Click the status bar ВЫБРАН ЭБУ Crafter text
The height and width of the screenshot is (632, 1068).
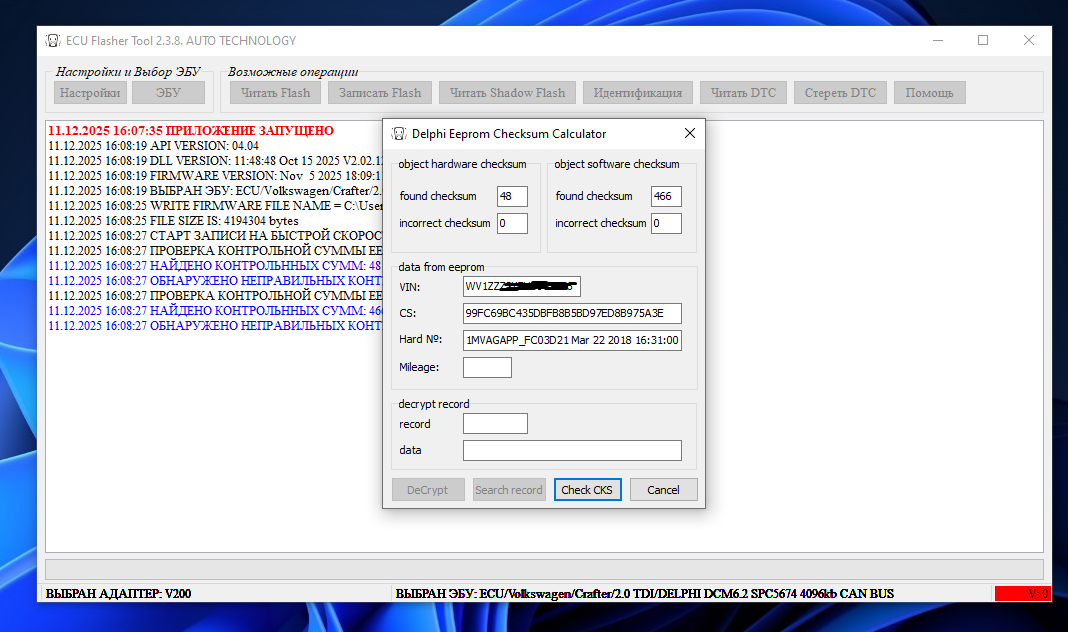click(x=644, y=594)
